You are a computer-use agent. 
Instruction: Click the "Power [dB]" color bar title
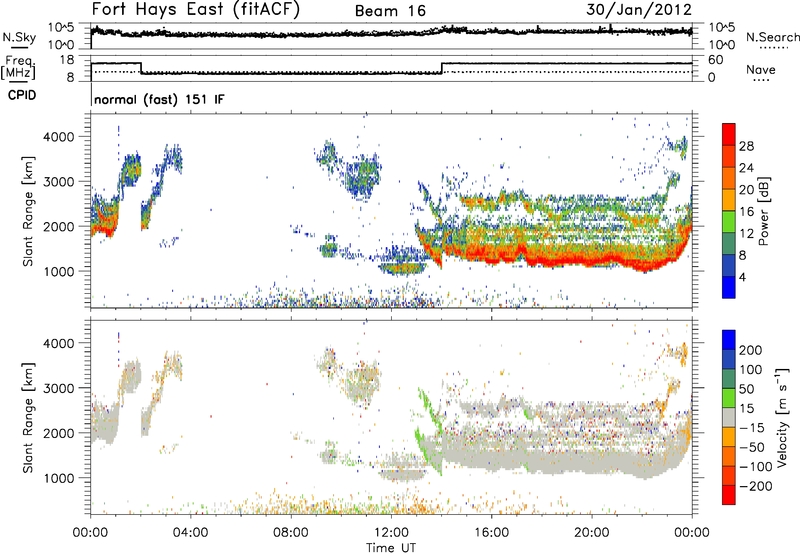[764, 211]
